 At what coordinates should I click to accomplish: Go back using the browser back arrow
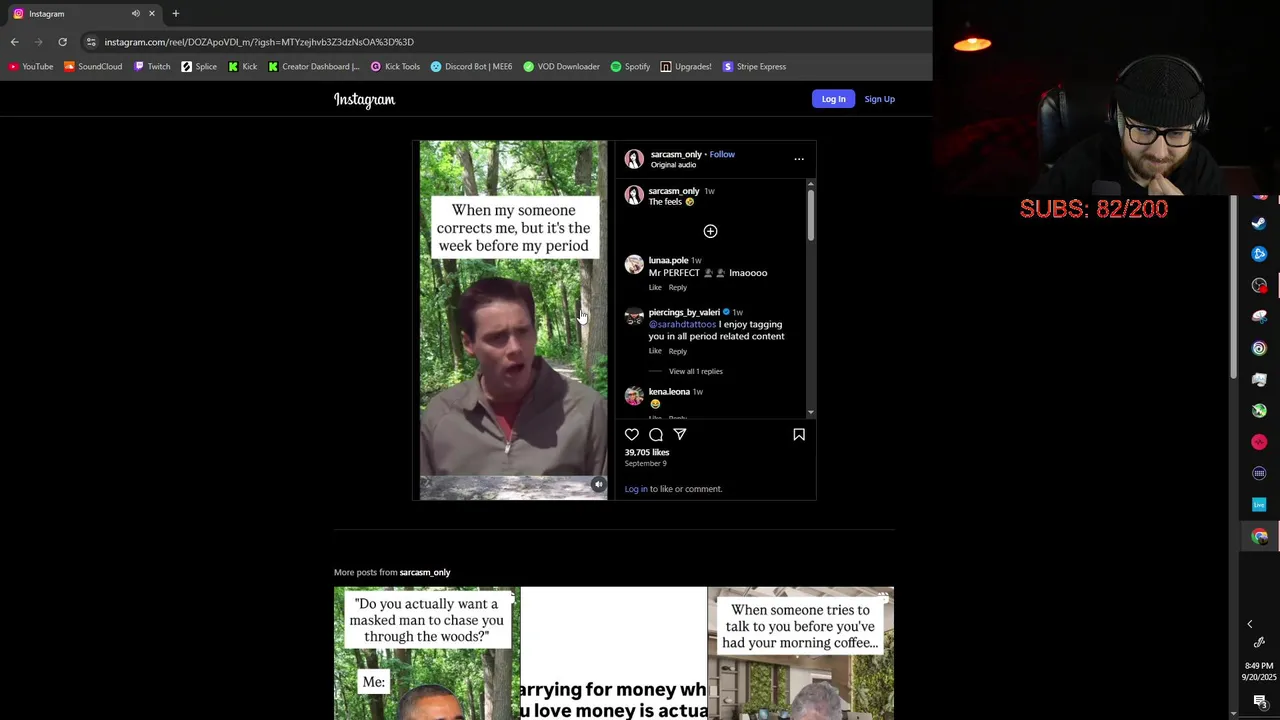pyautogui.click(x=14, y=42)
